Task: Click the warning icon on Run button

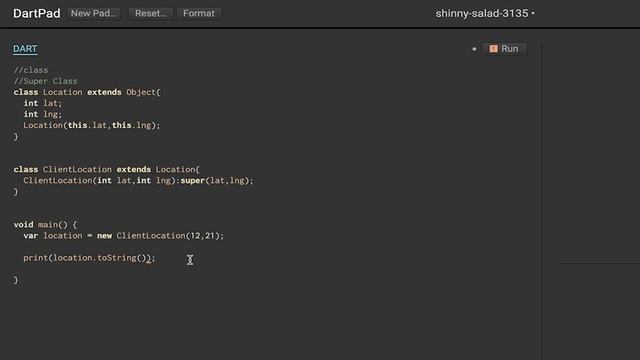Action: pyautogui.click(x=493, y=49)
